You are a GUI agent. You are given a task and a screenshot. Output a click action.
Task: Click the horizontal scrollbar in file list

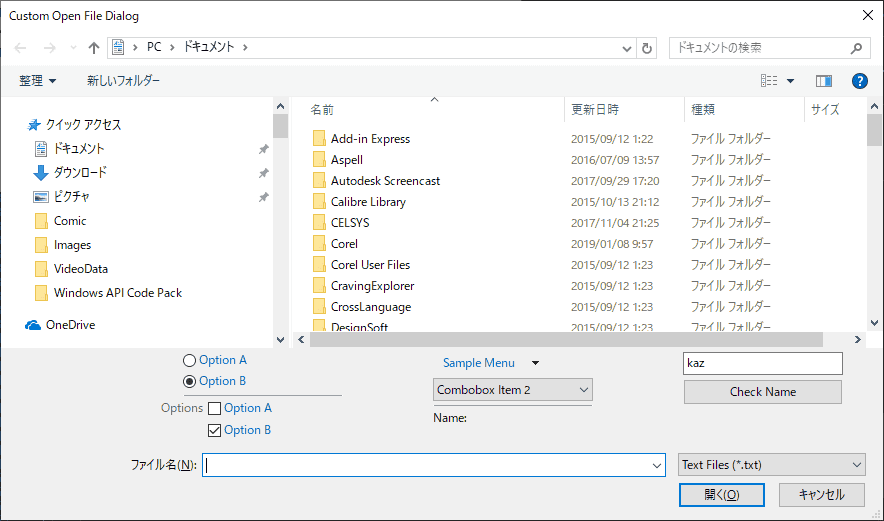[x=565, y=339]
